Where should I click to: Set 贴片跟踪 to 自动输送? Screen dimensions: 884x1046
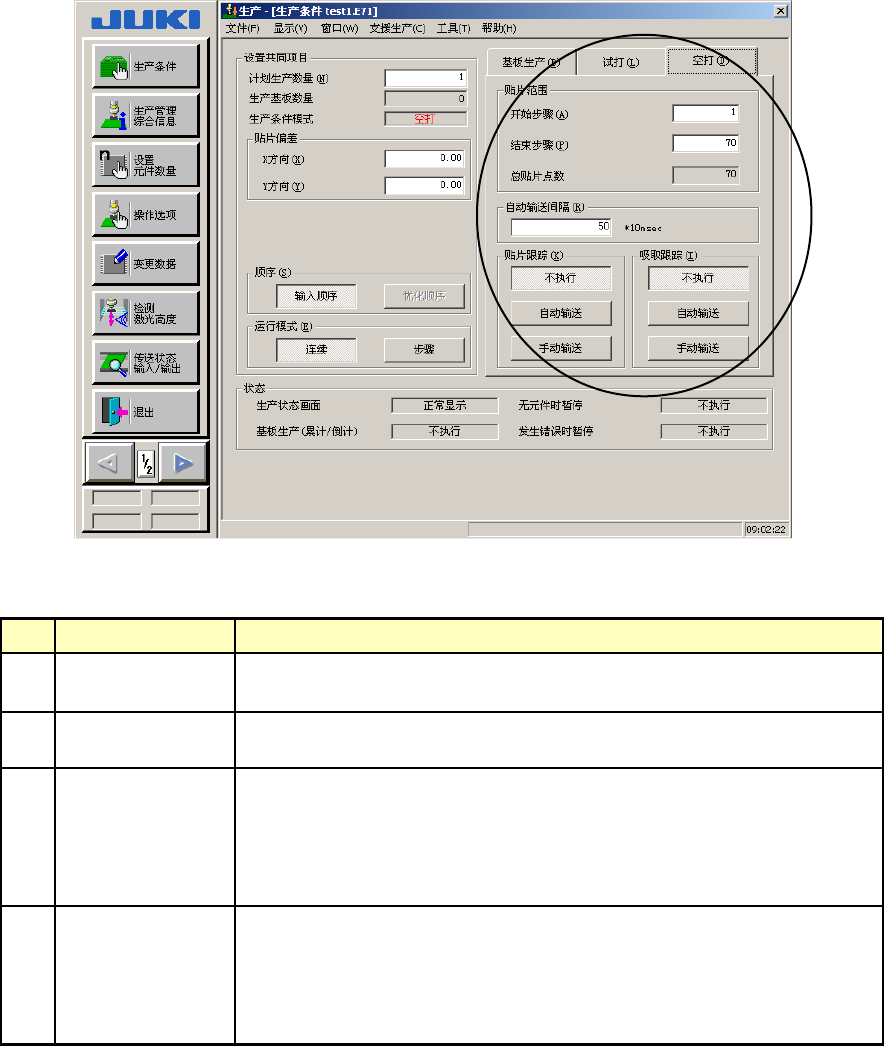tap(561, 313)
